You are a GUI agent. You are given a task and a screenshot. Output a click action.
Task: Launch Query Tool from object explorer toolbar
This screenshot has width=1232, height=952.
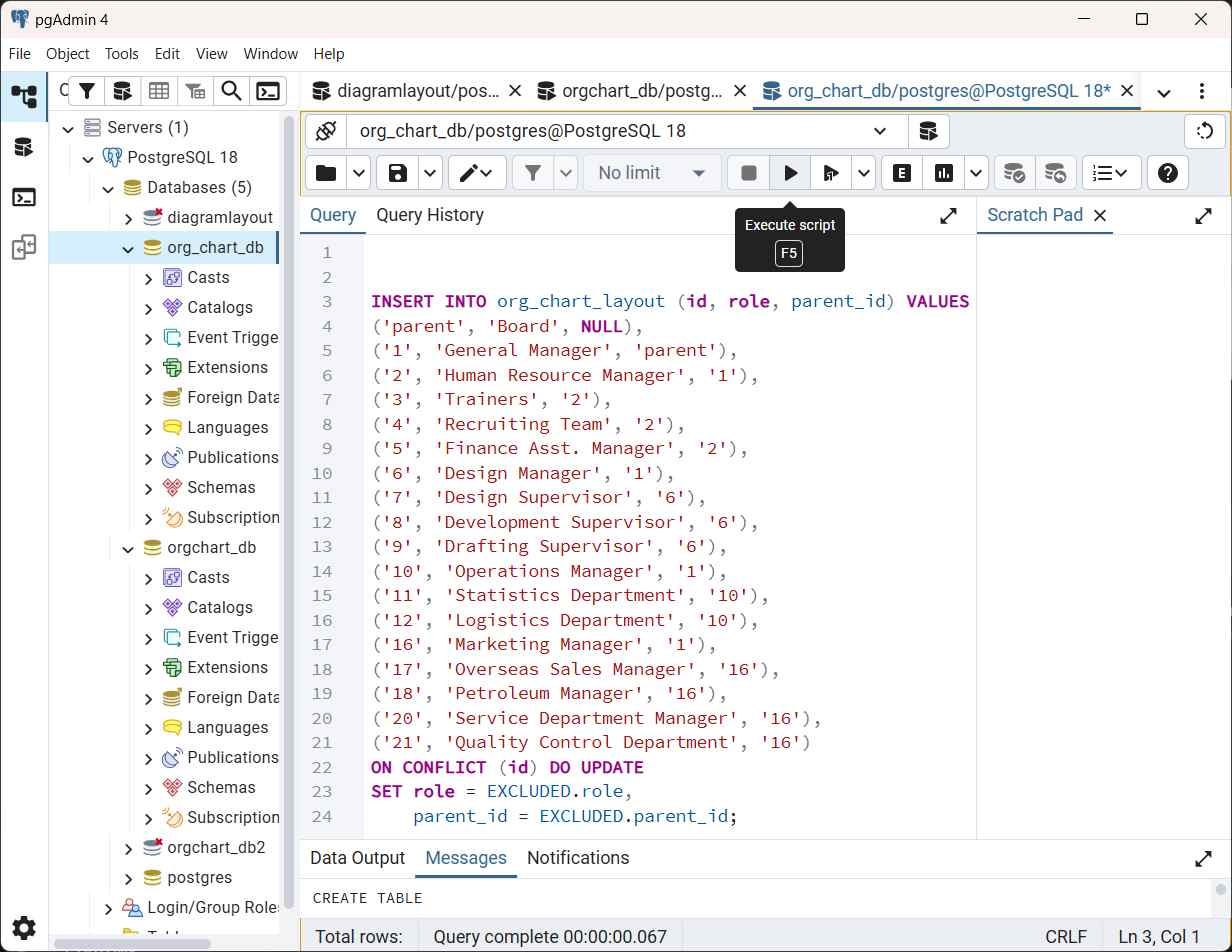click(122, 91)
